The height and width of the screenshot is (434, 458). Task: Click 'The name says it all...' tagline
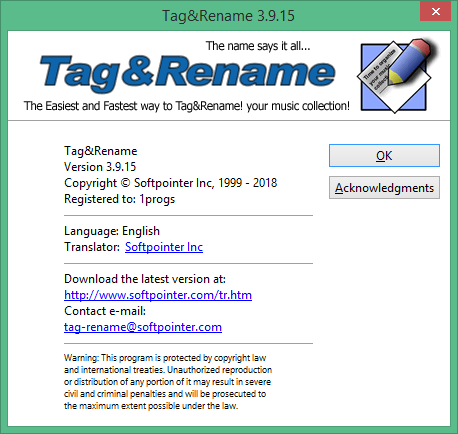coord(258,46)
